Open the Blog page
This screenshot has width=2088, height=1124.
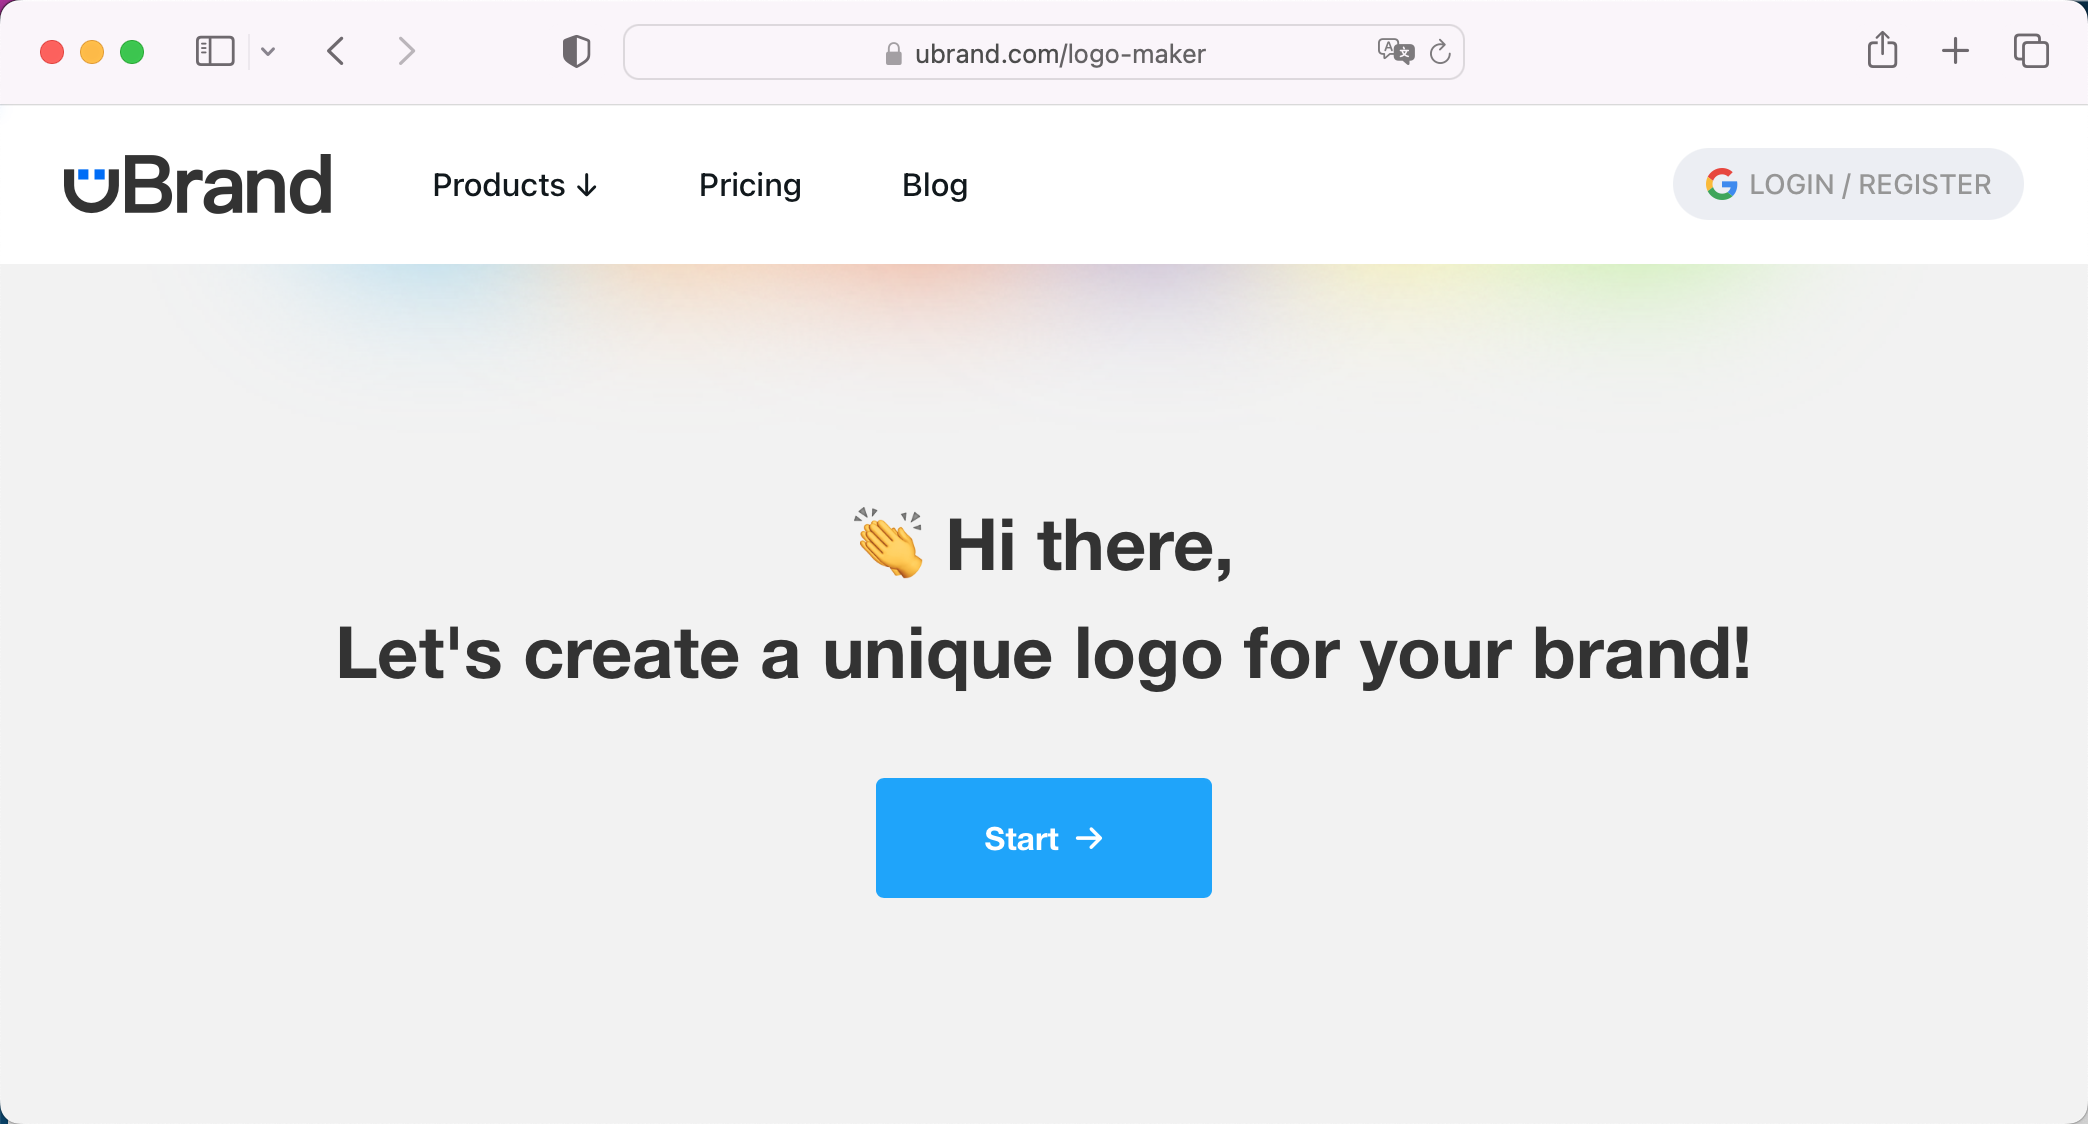[934, 185]
